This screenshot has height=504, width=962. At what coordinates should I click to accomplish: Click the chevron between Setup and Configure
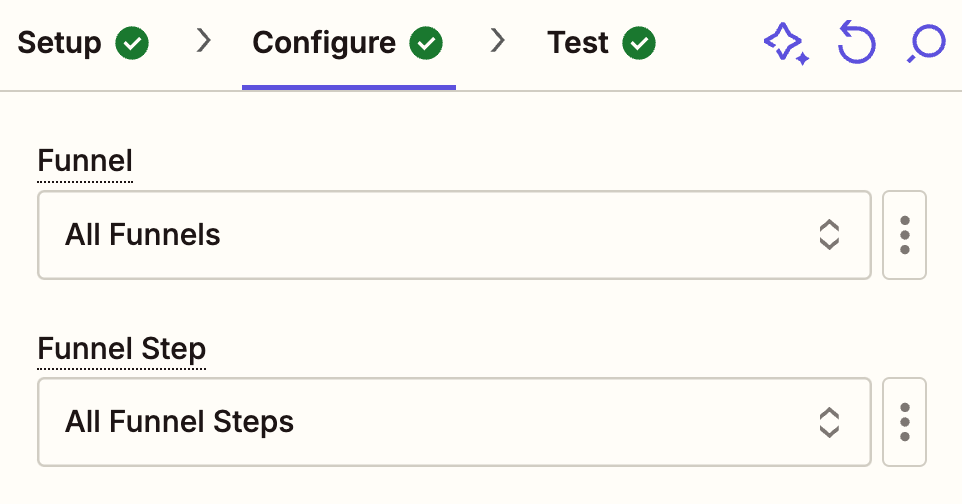coord(204,42)
